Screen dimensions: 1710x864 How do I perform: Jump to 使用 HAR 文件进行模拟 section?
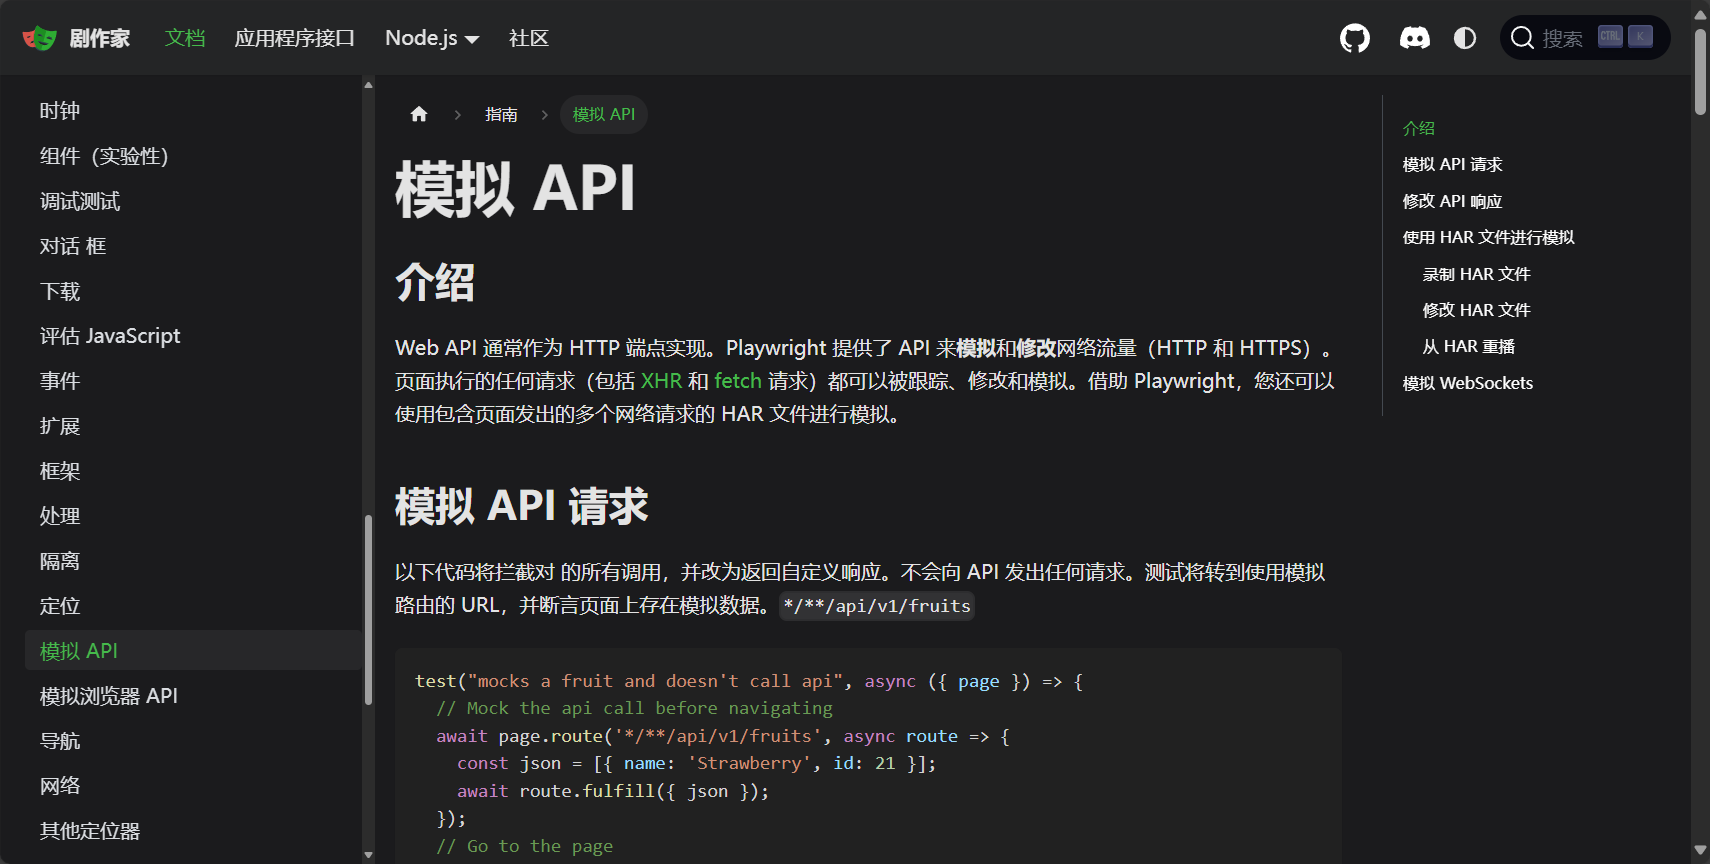1488,237
